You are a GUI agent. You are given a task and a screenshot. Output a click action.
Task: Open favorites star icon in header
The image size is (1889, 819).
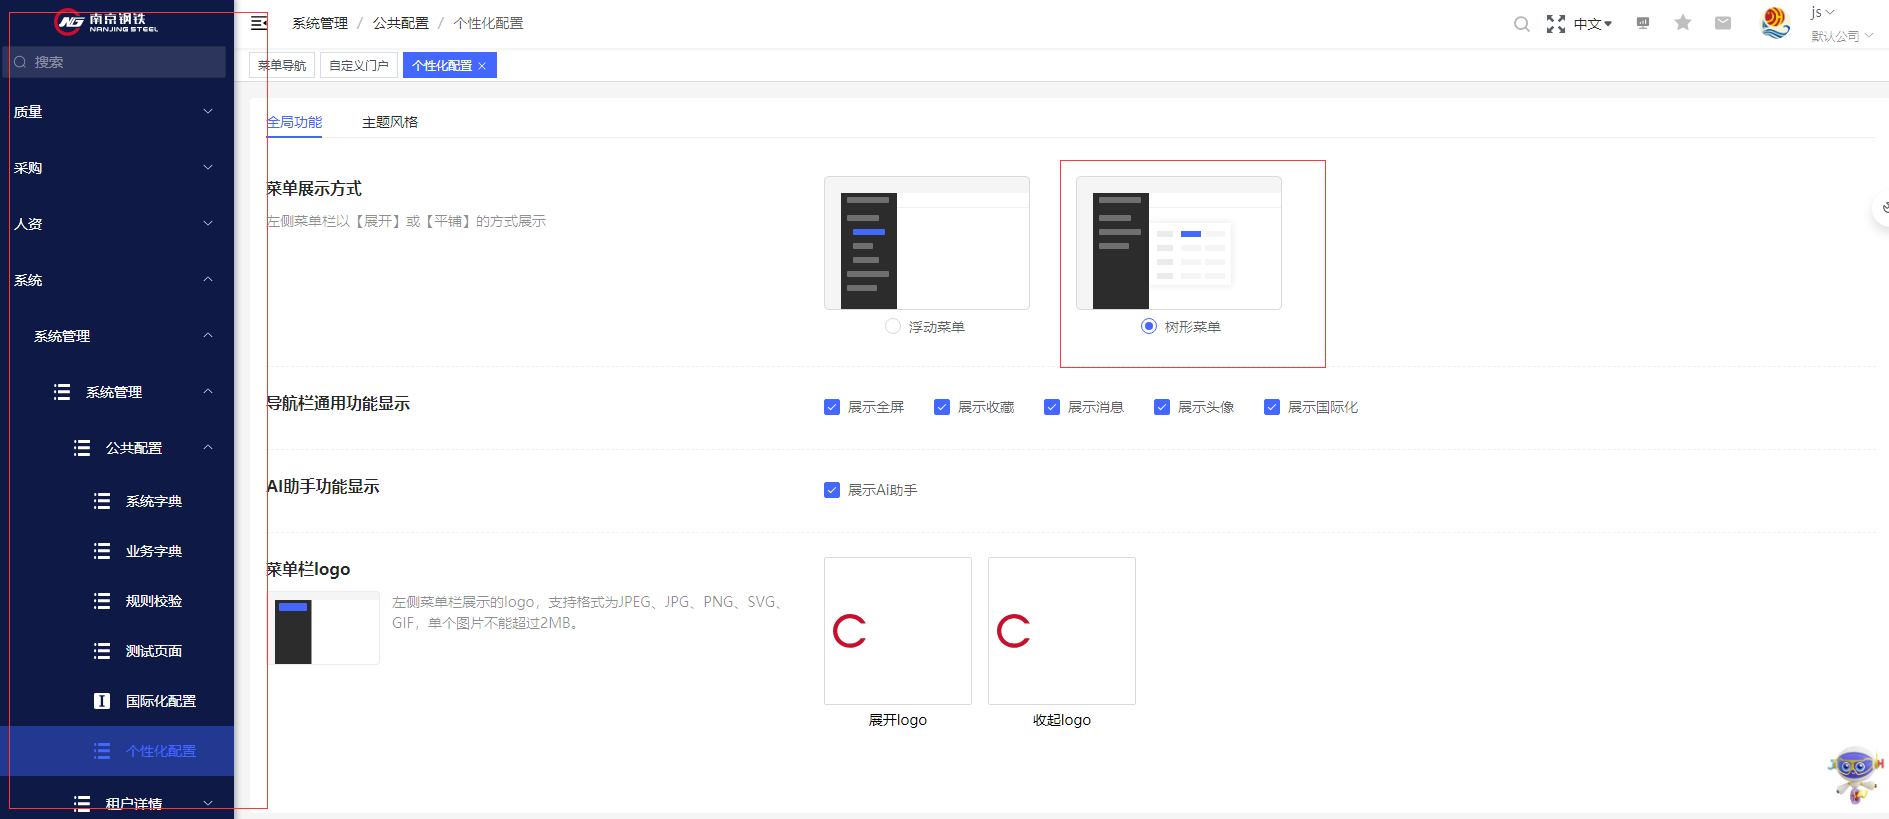[x=1683, y=22]
